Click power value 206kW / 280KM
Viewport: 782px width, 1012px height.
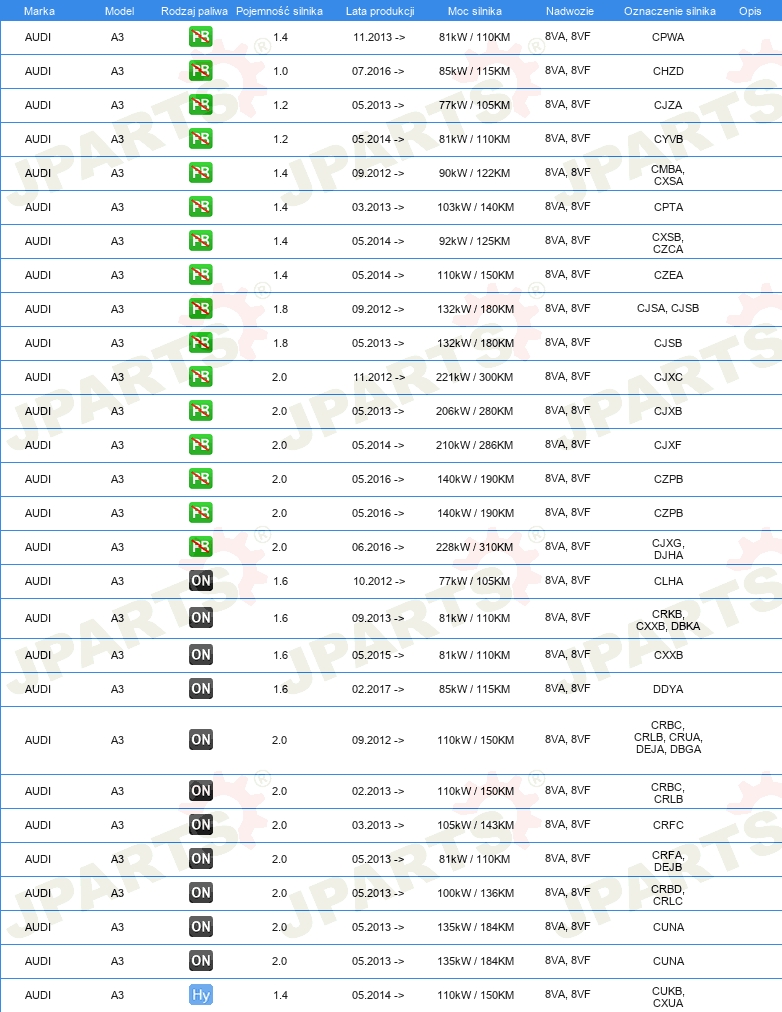pos(474,411)
